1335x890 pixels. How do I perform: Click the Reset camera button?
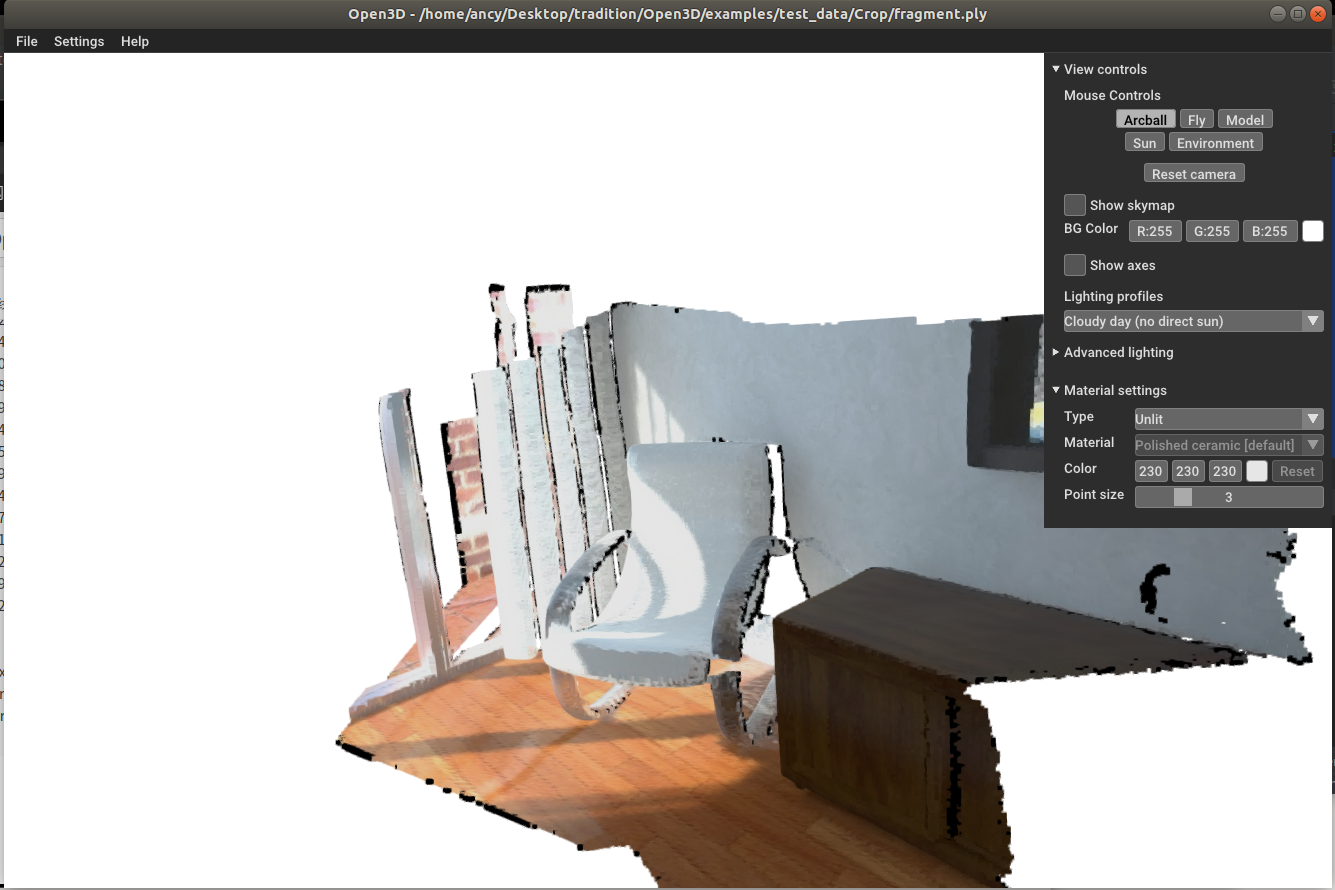[1193, 172]
